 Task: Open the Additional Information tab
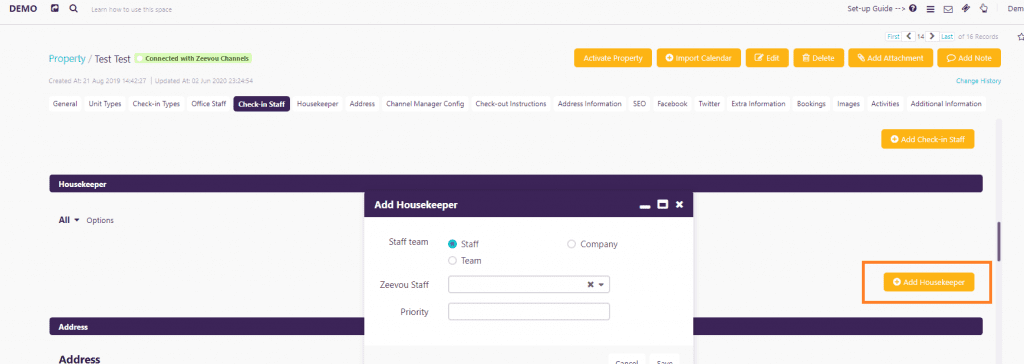[x=946, y=104]
